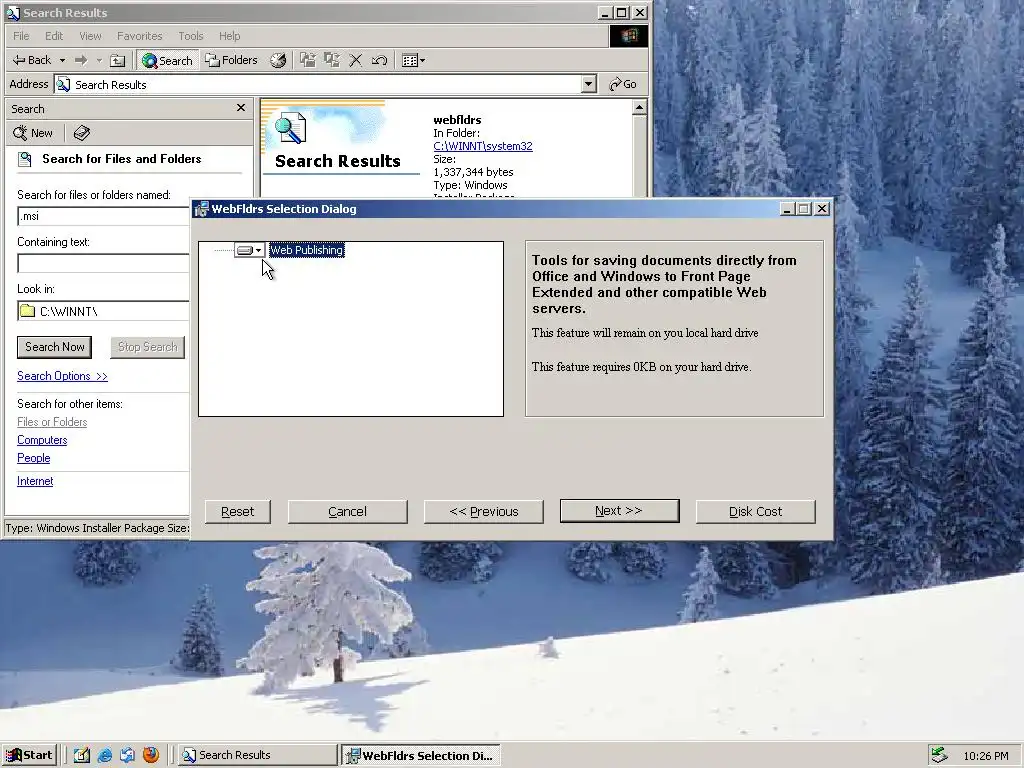Click the Next >> button
The image size is (1024, 768).
[619, 511]
